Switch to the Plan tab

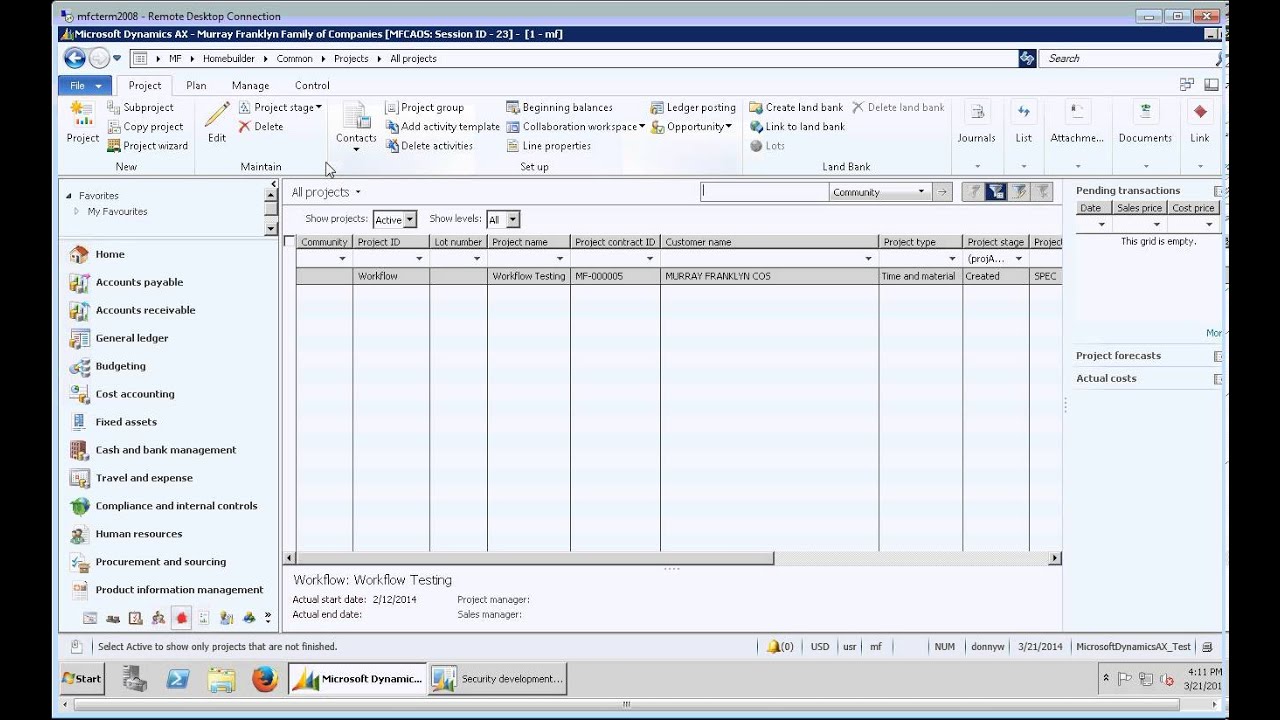pos(196,86)
